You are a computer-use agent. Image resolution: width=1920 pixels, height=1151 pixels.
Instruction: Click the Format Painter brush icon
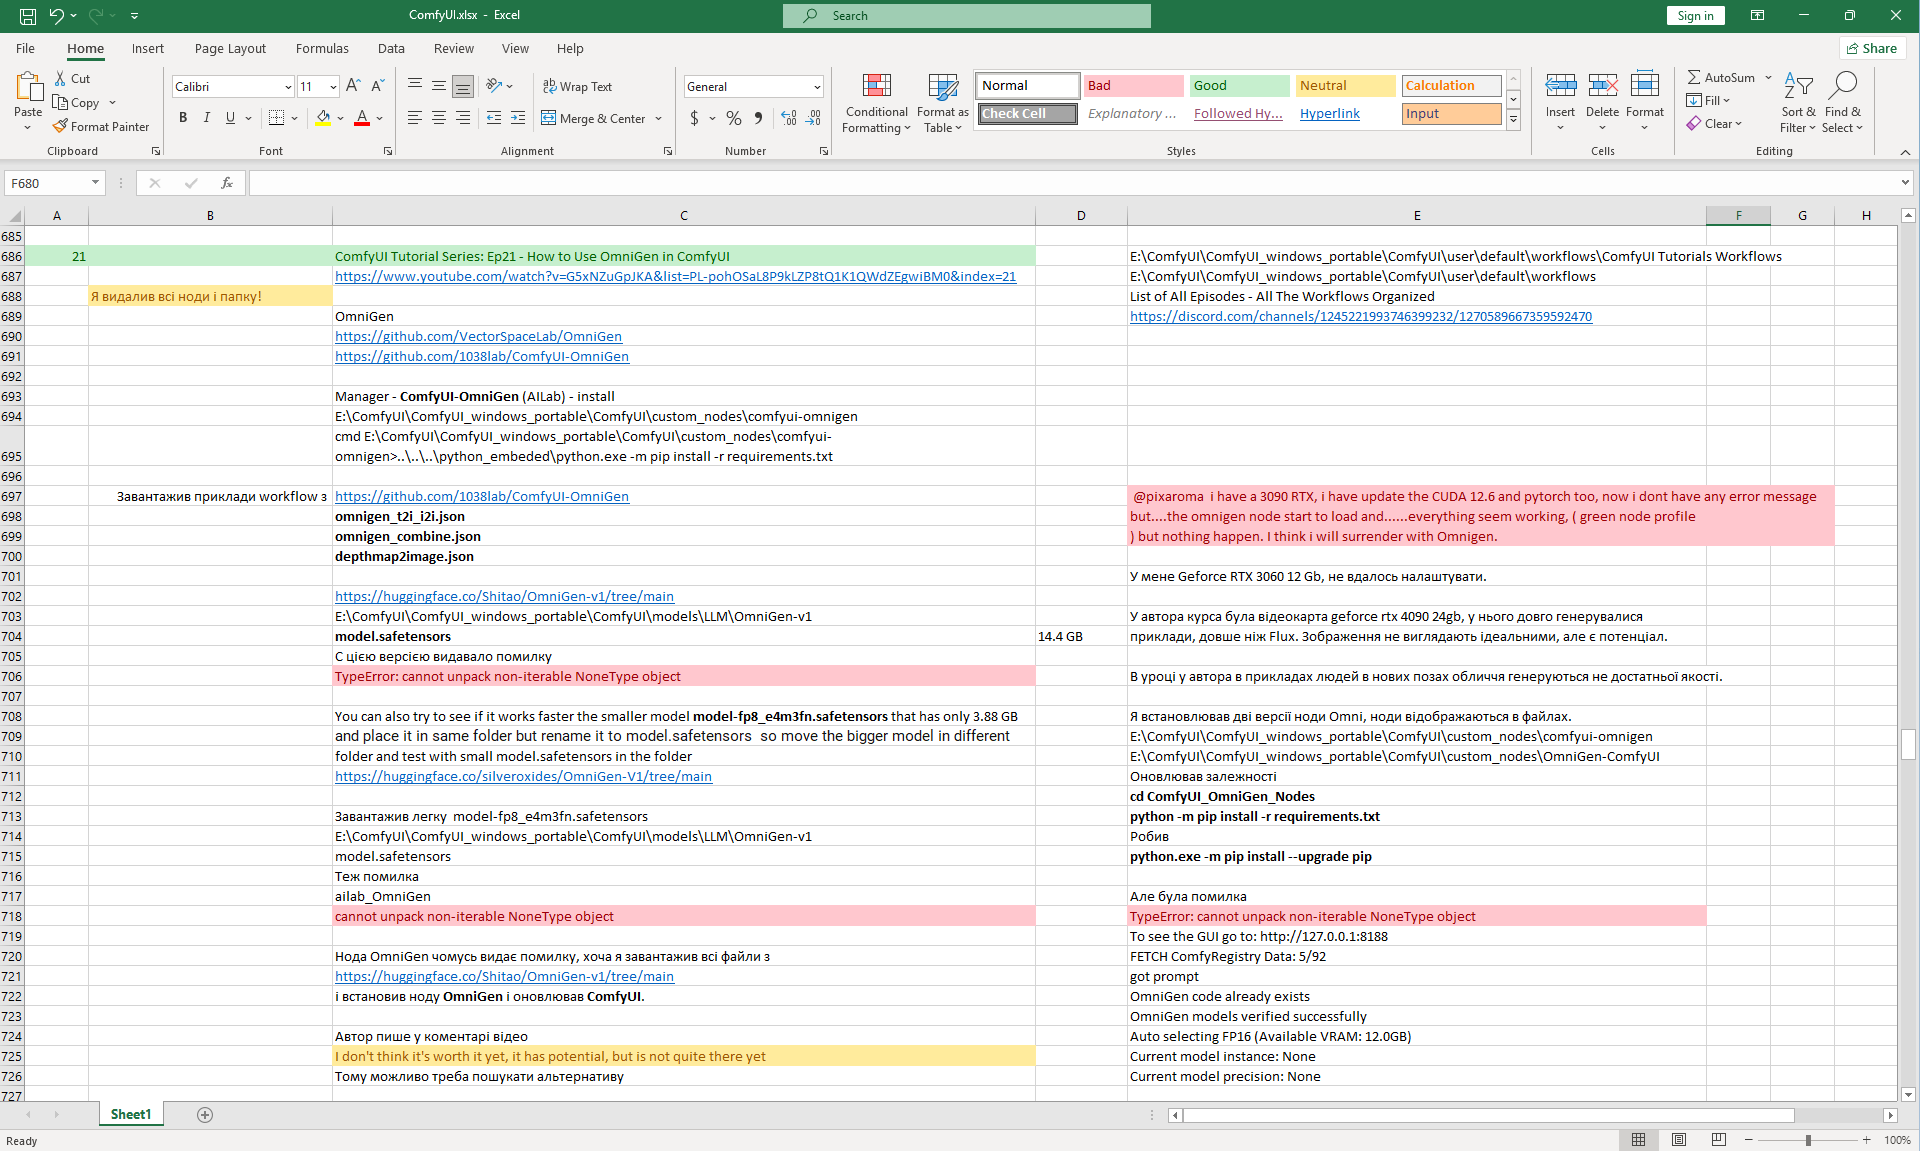[x=61, y=126]
